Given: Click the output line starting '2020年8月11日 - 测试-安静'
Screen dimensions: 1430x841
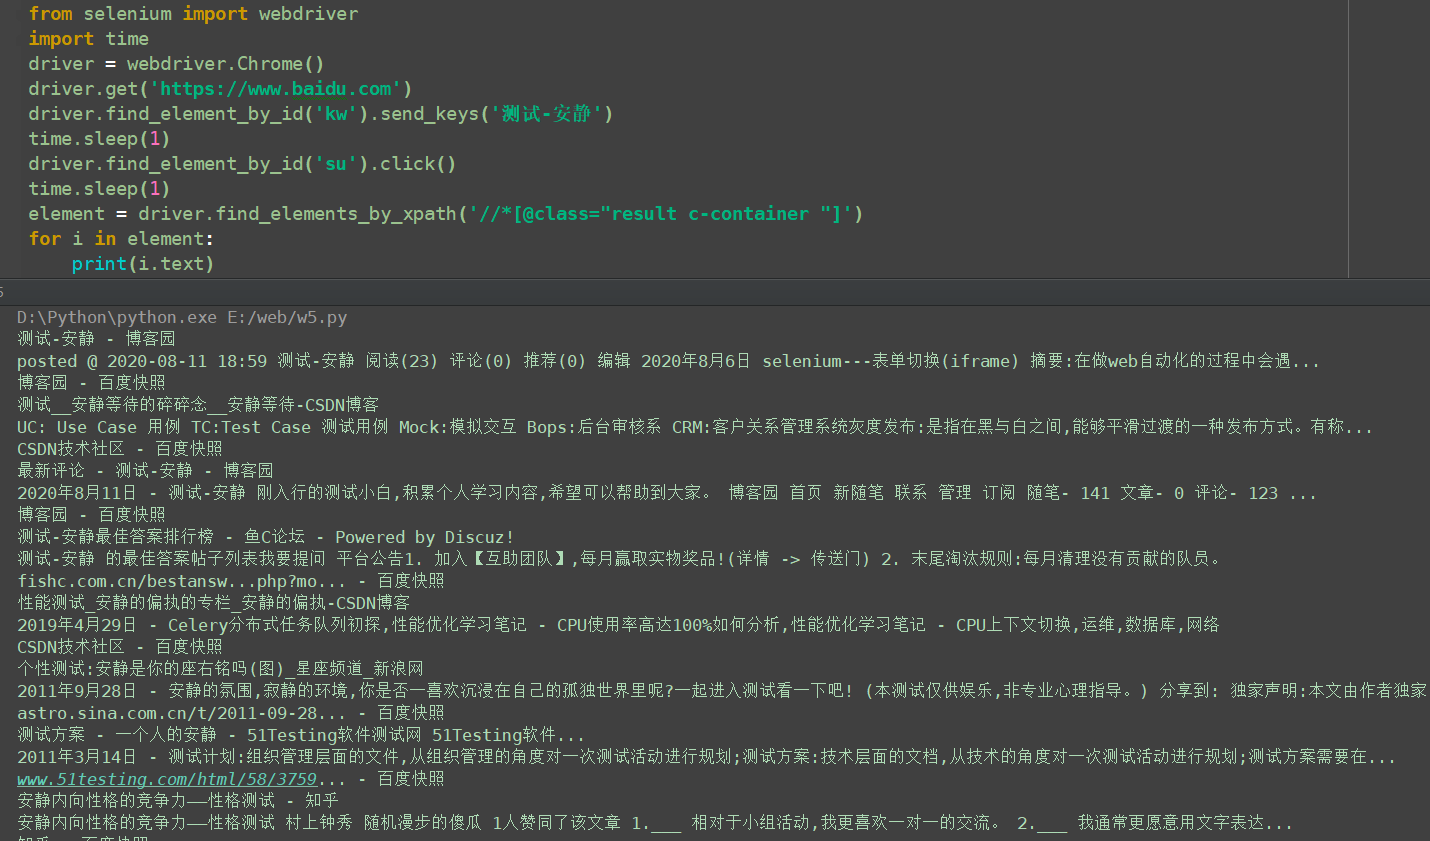Looking at the screenshot, I should [666, 493].
